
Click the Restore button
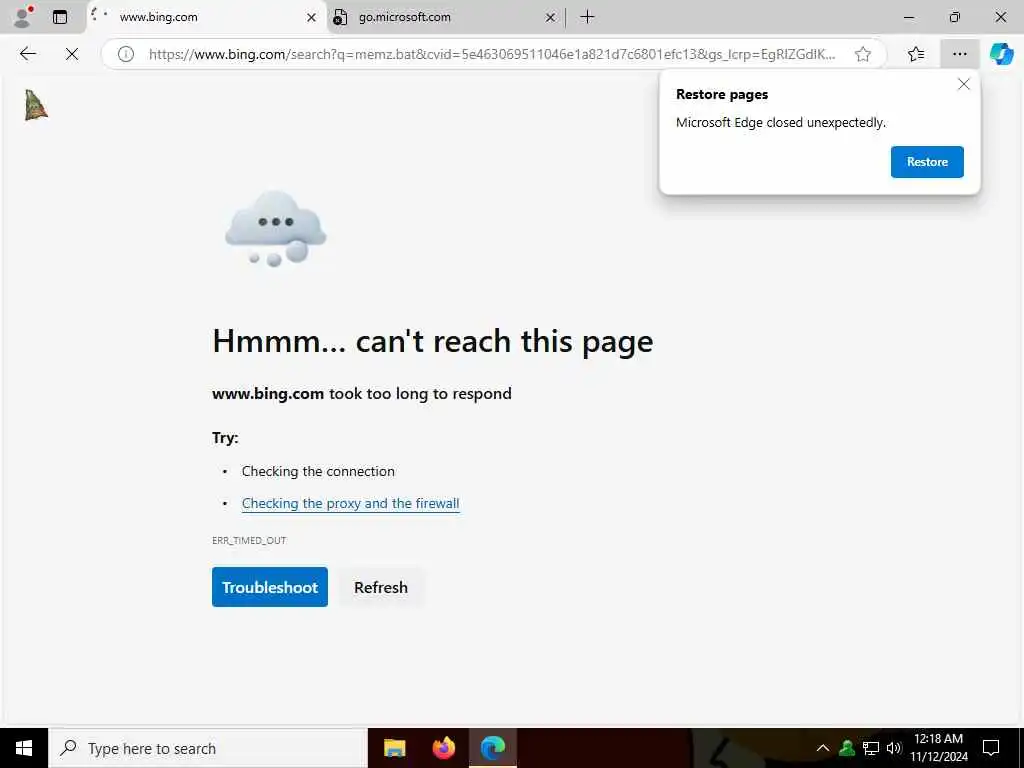coord(927,162)
